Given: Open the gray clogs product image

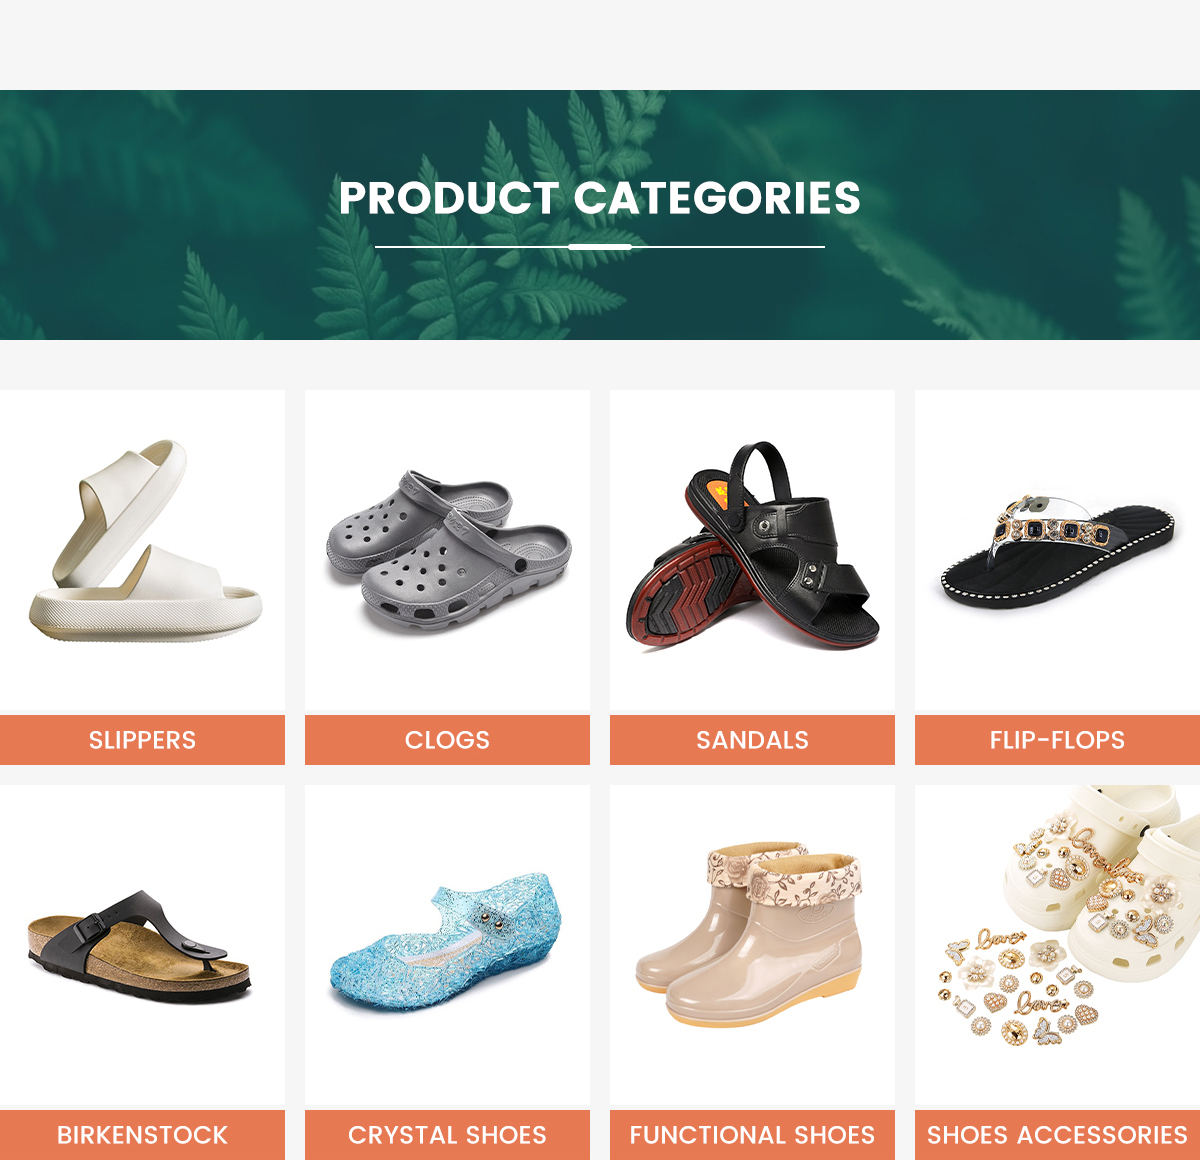Looking at the screenshot, I should (447, 552).
